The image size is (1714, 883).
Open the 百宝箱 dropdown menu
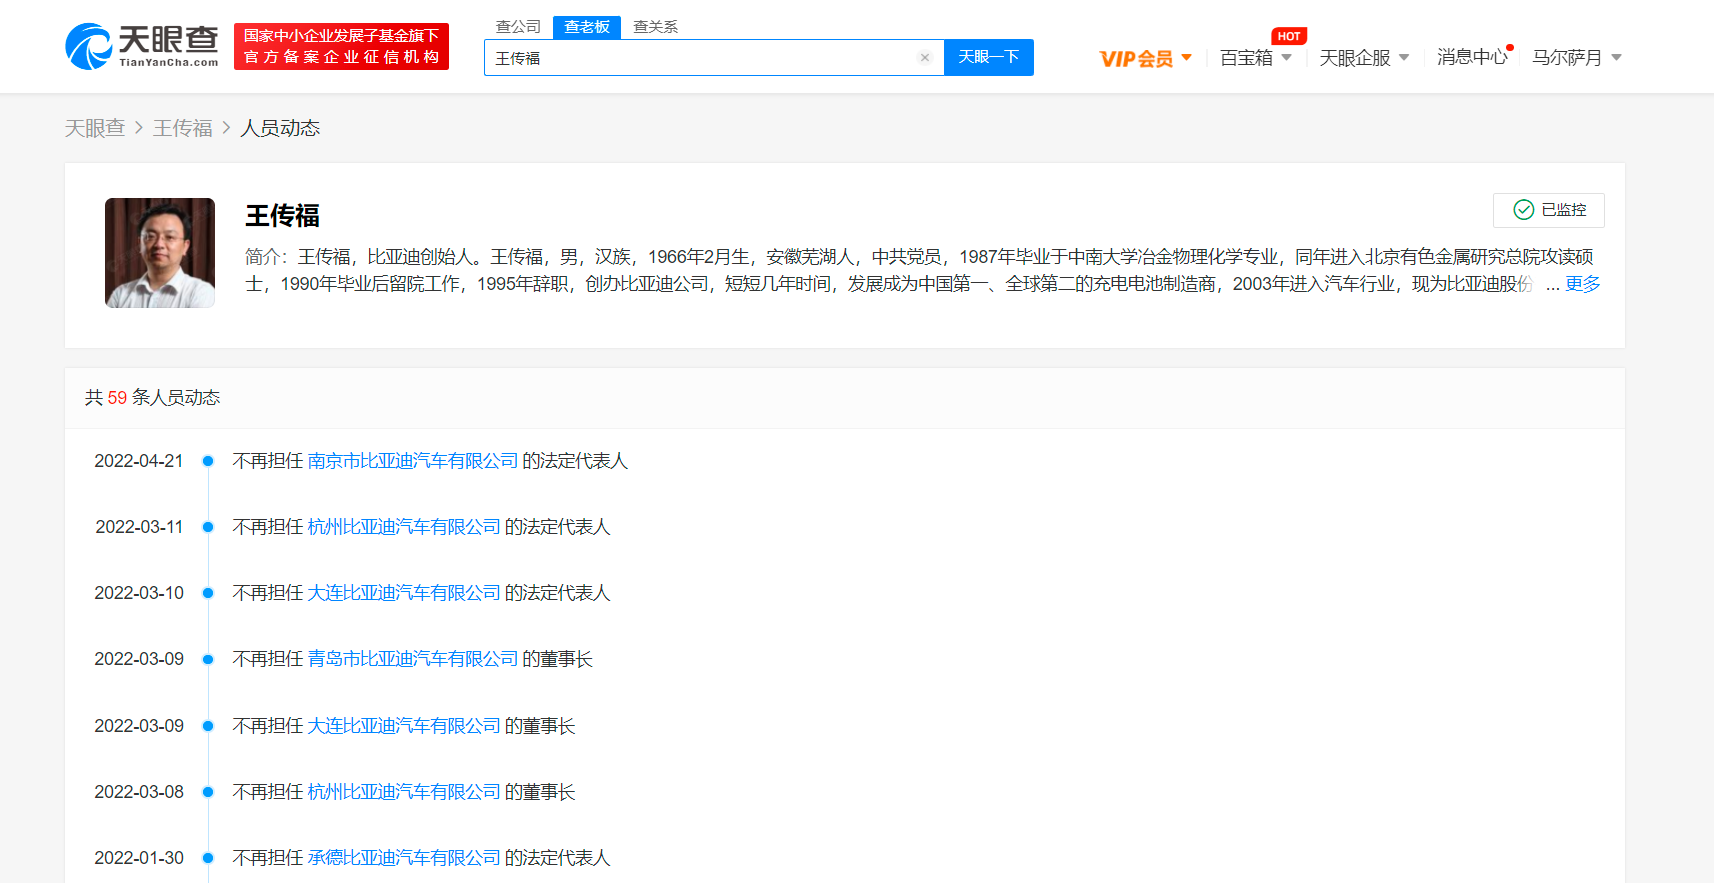tap(1255, 58)
